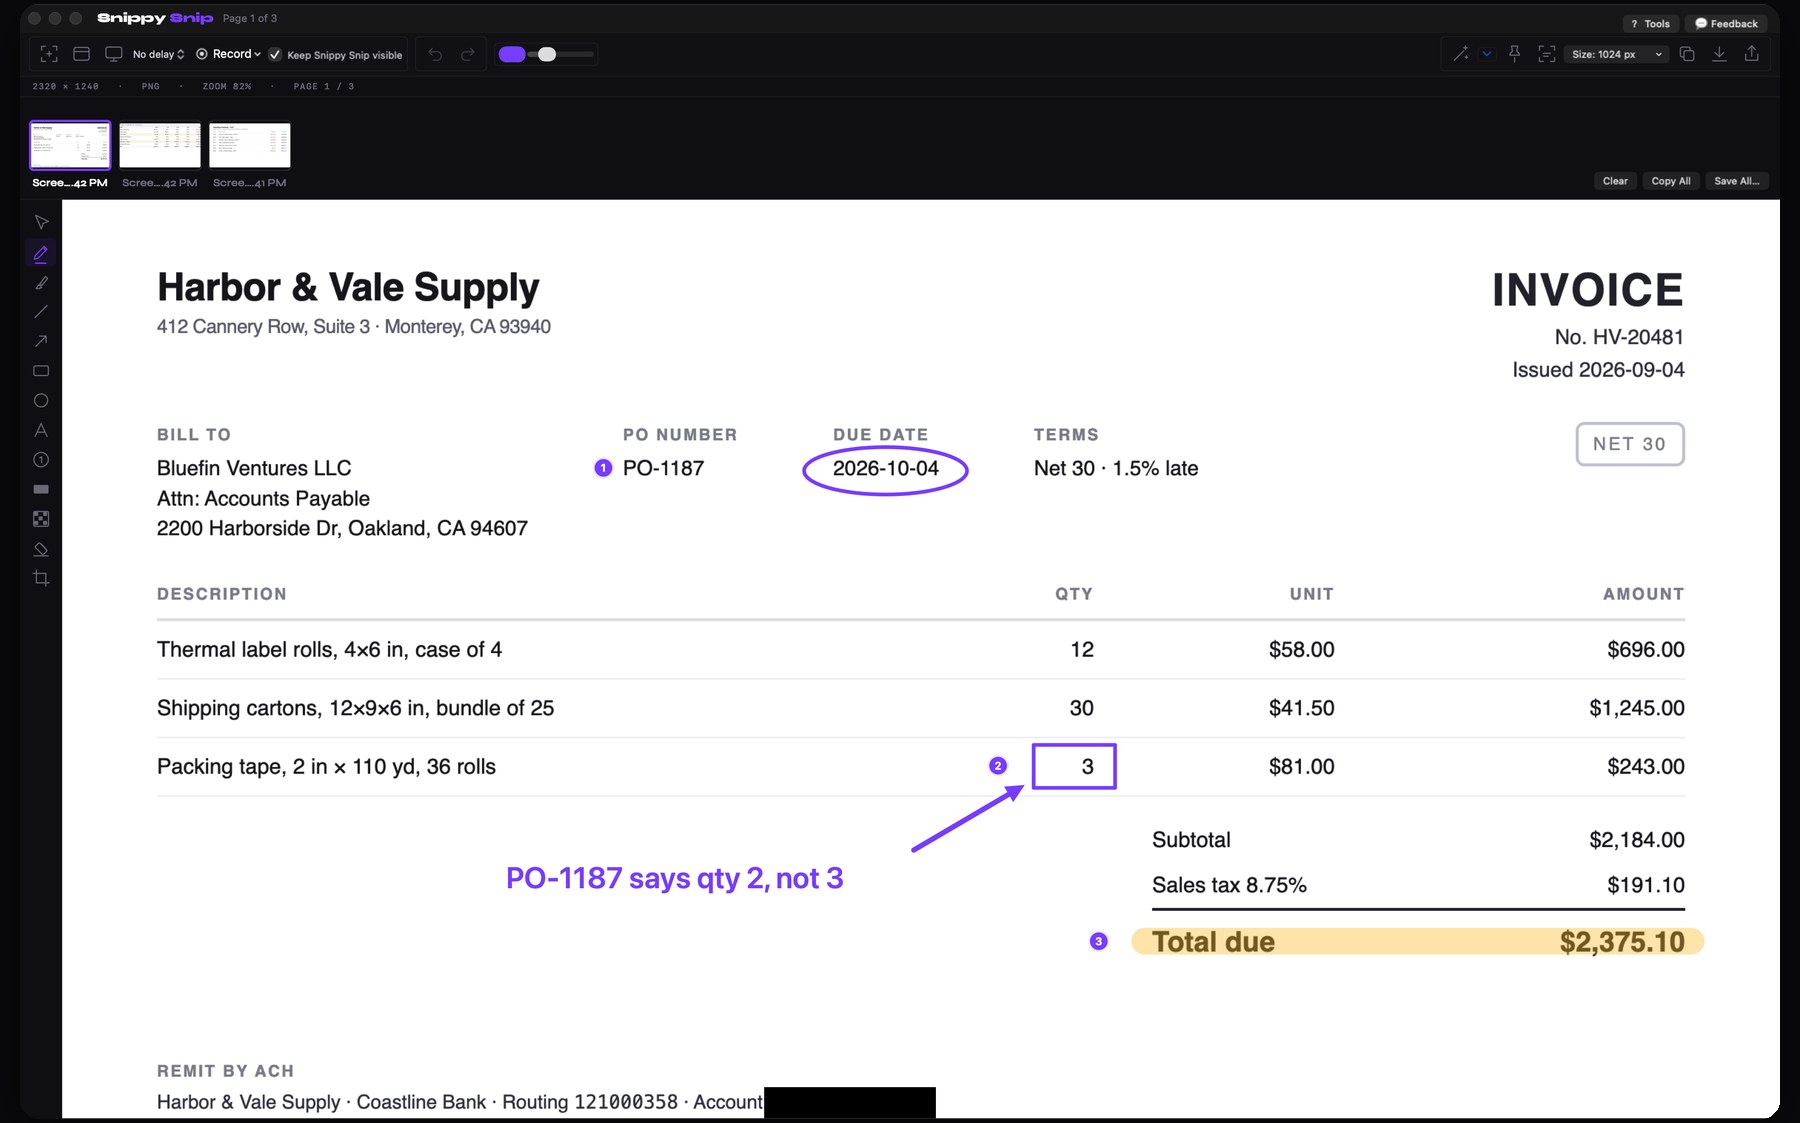Image resolution: width=1800 pixels, height=1123 pixels.
Task: Click the PNG format status text
Action: tap(151, 87)
